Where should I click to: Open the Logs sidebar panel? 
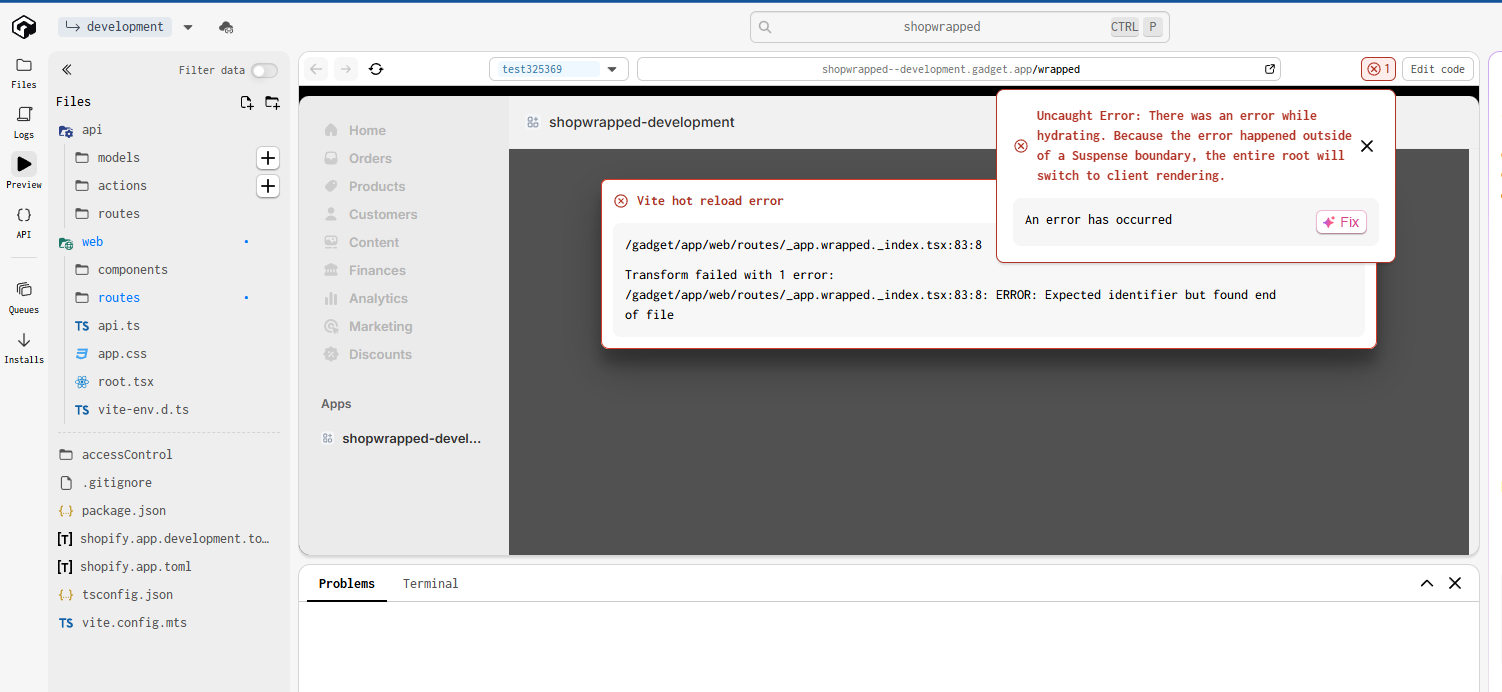click(24, 122)
